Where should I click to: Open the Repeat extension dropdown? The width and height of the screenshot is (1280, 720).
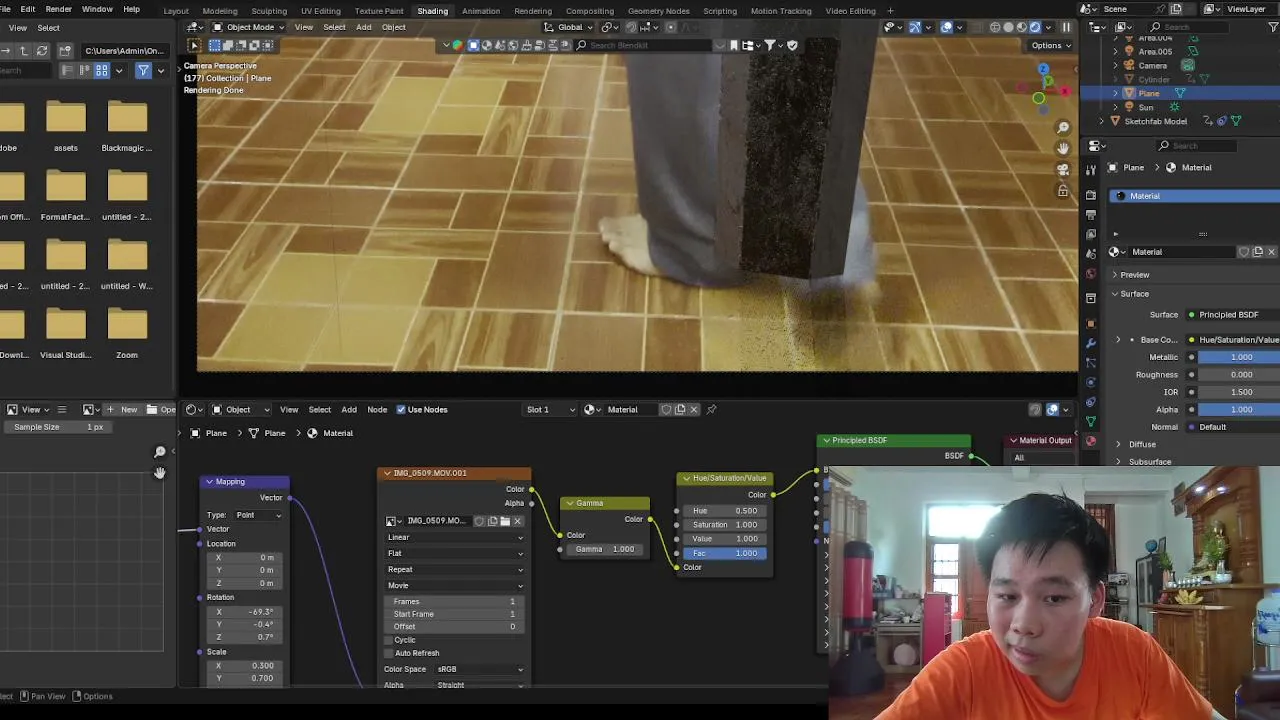(x=455, y=569)
